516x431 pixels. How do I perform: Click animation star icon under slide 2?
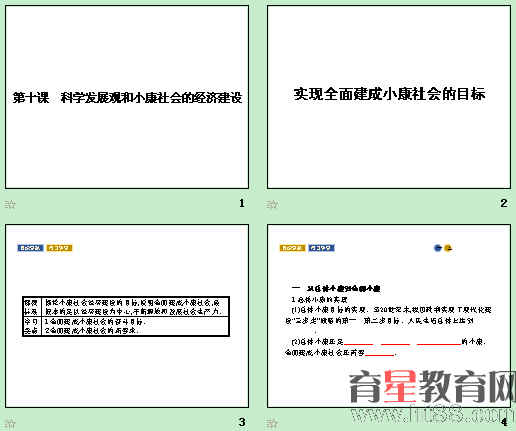point(272,204)
